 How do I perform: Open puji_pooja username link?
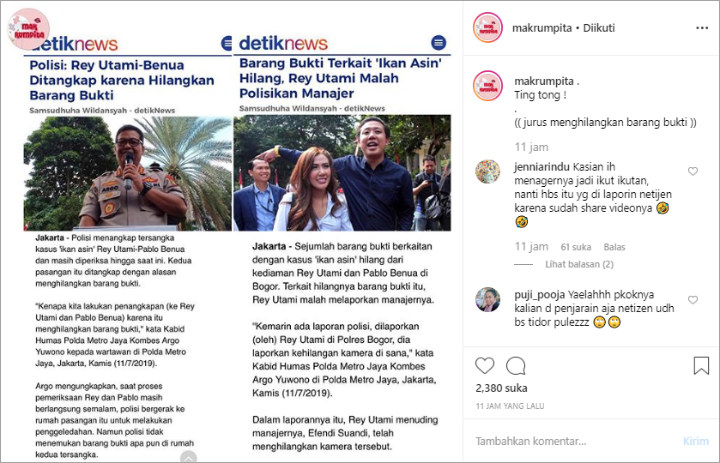[540, 295]
